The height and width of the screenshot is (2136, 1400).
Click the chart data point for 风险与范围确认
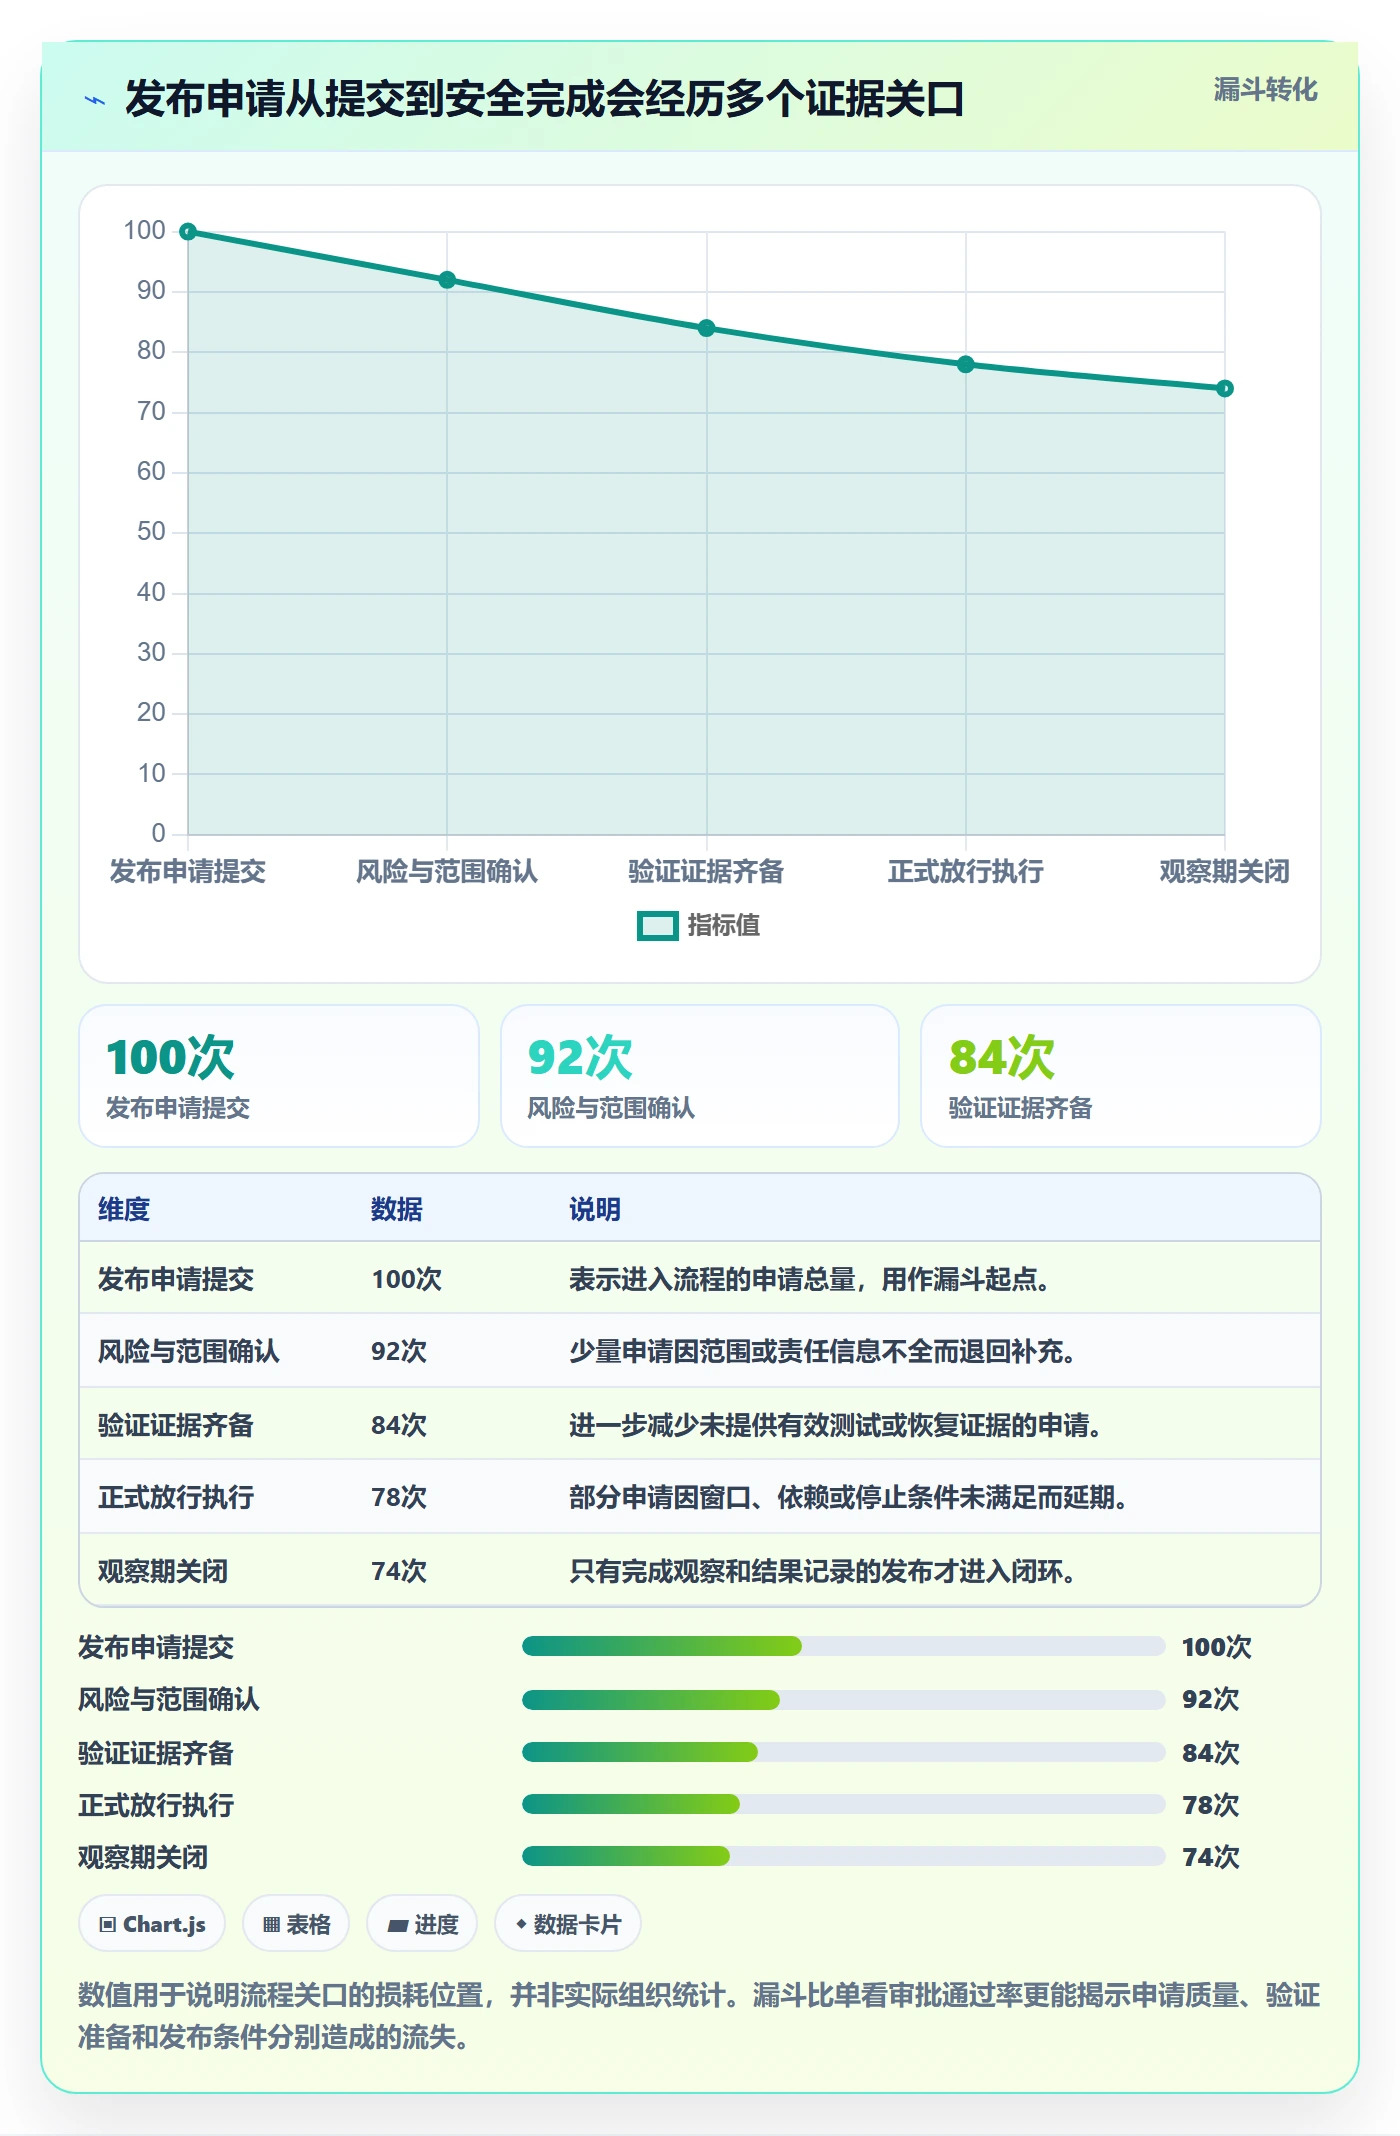pyautogui.click(x=447, y=280)
